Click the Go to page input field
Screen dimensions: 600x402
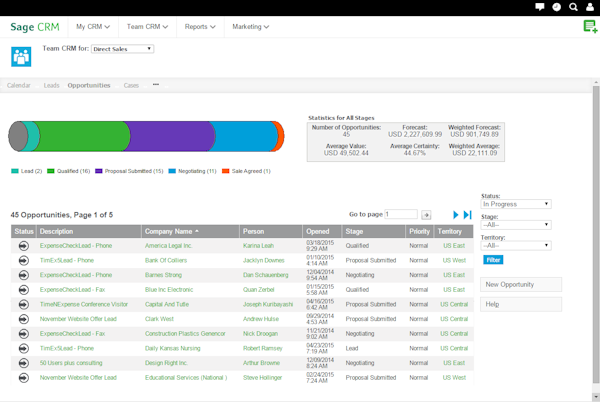point(401,214)
